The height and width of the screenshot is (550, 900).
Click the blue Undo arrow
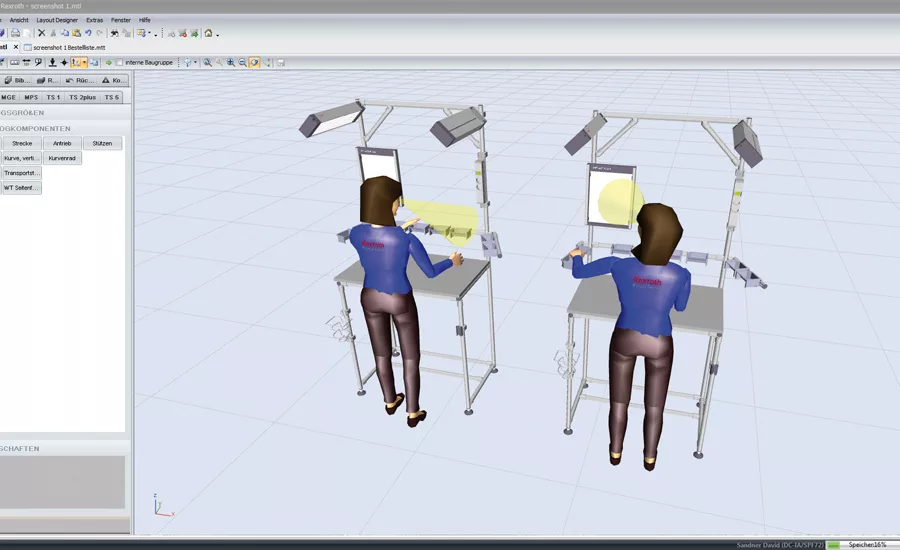coord(88,33)
